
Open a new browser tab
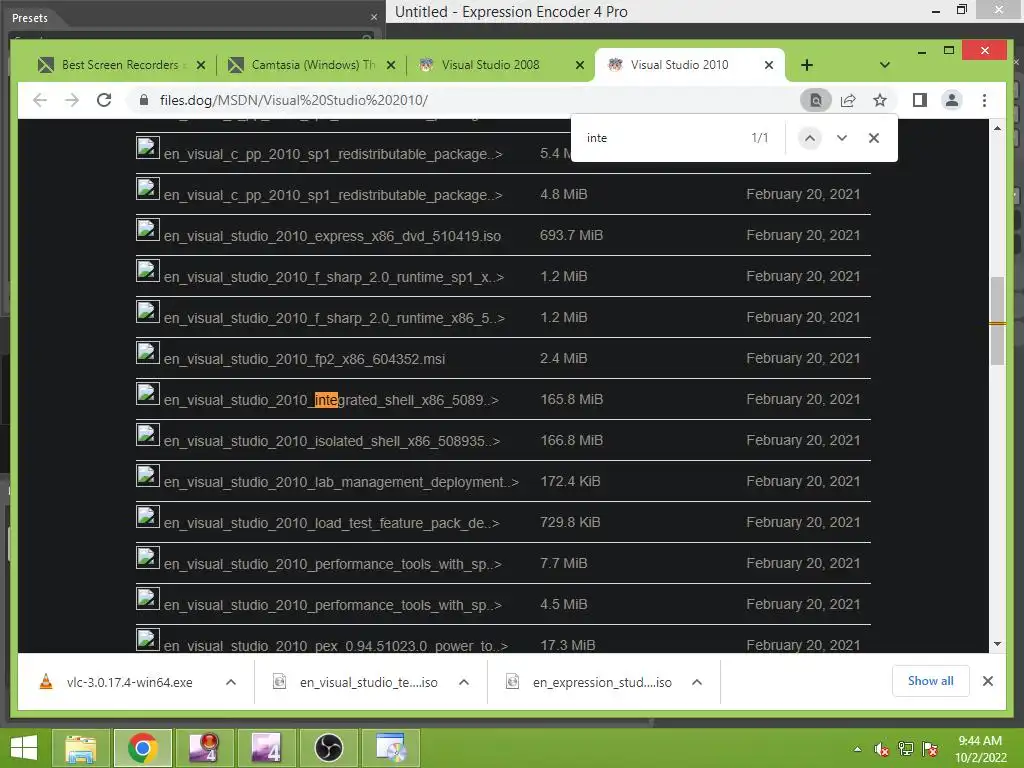point(807,65)
